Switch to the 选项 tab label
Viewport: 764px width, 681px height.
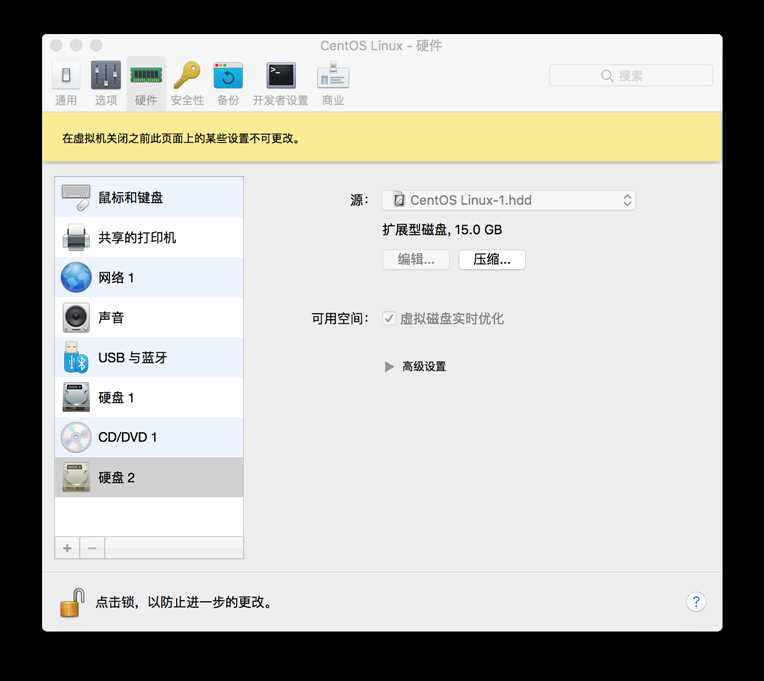click(106, 100)
